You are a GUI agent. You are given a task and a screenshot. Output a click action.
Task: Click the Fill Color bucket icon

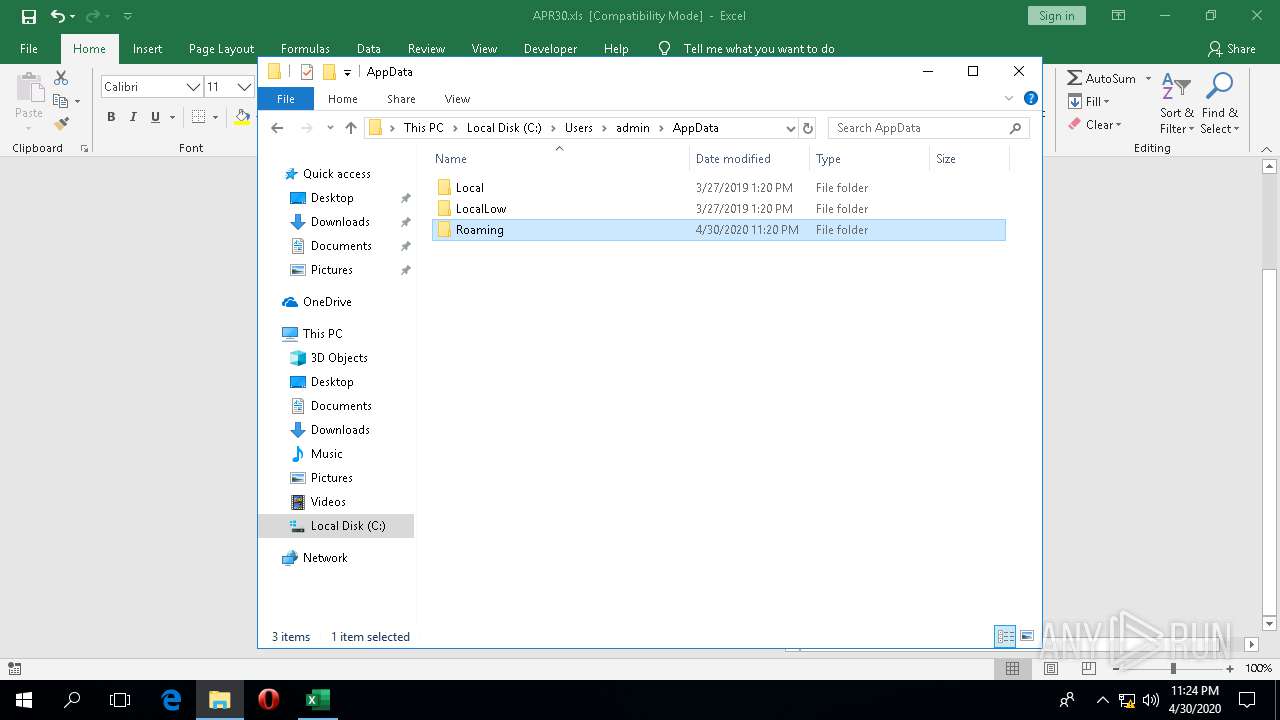242,117
